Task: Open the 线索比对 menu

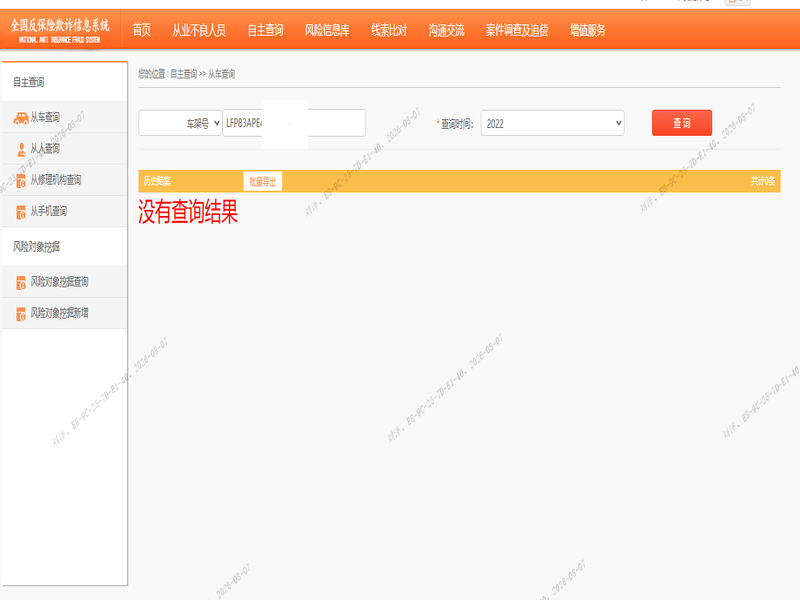Action: pos(389,30)
